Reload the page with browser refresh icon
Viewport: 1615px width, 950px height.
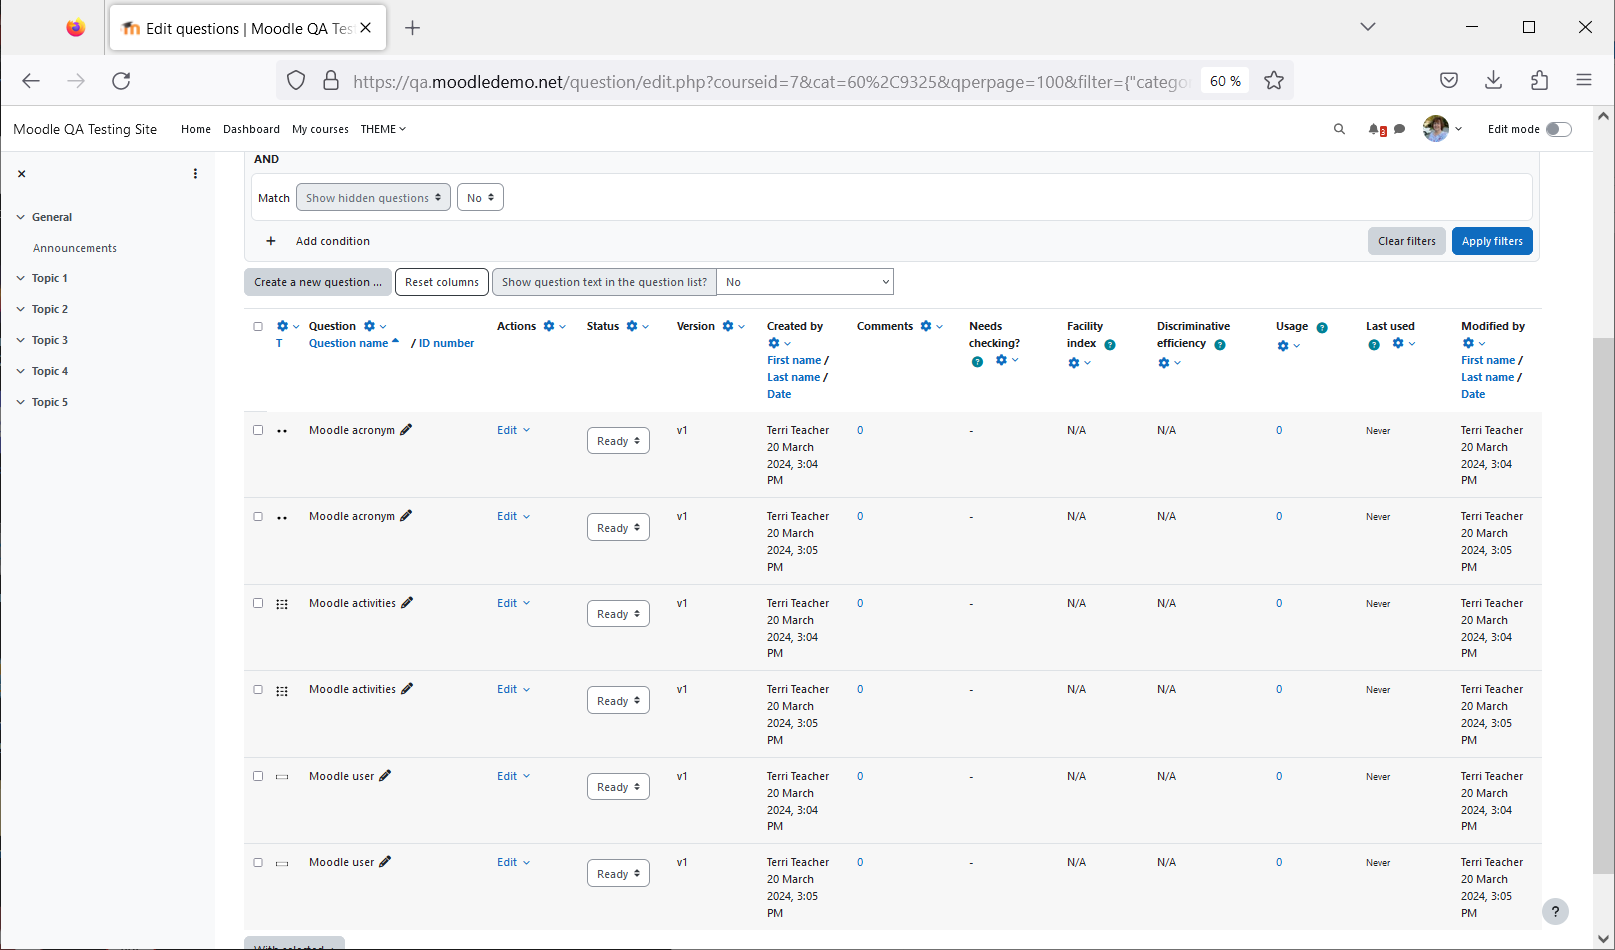coord(121,81)
